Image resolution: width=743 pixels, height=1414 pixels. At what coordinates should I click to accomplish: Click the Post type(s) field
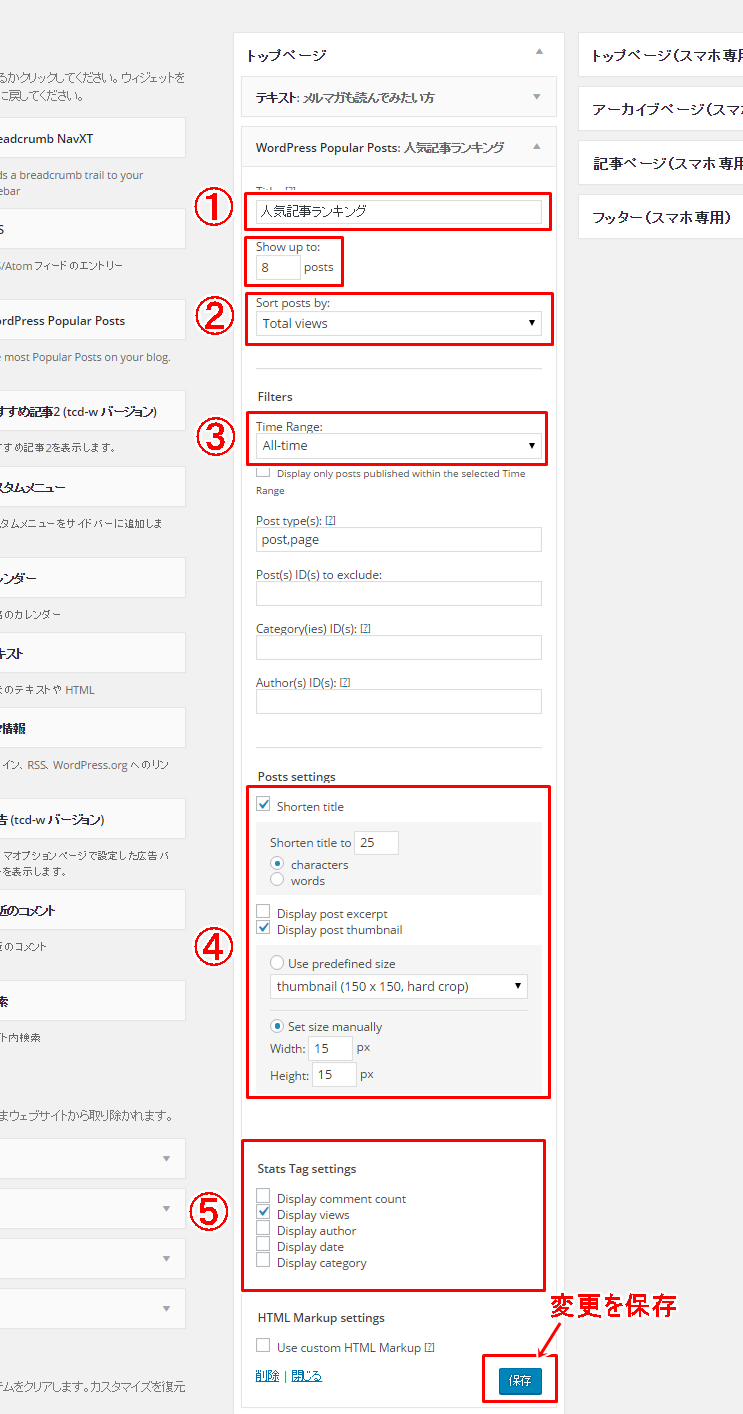pos(399,539)
